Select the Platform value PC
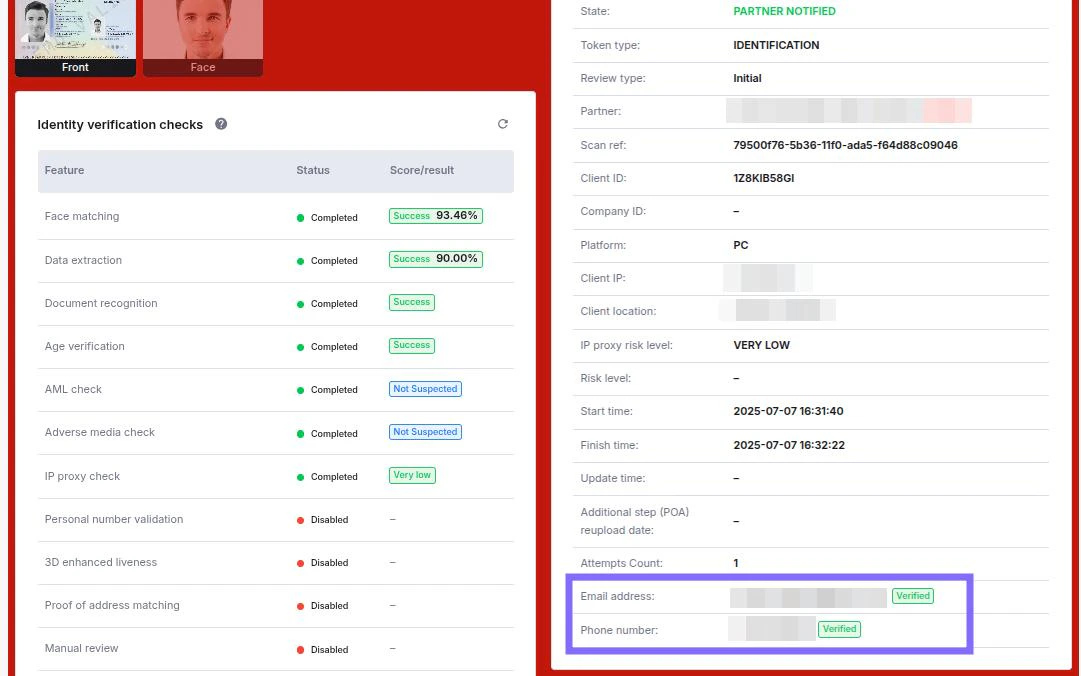The image size is (1081, 676). point(741,245)
